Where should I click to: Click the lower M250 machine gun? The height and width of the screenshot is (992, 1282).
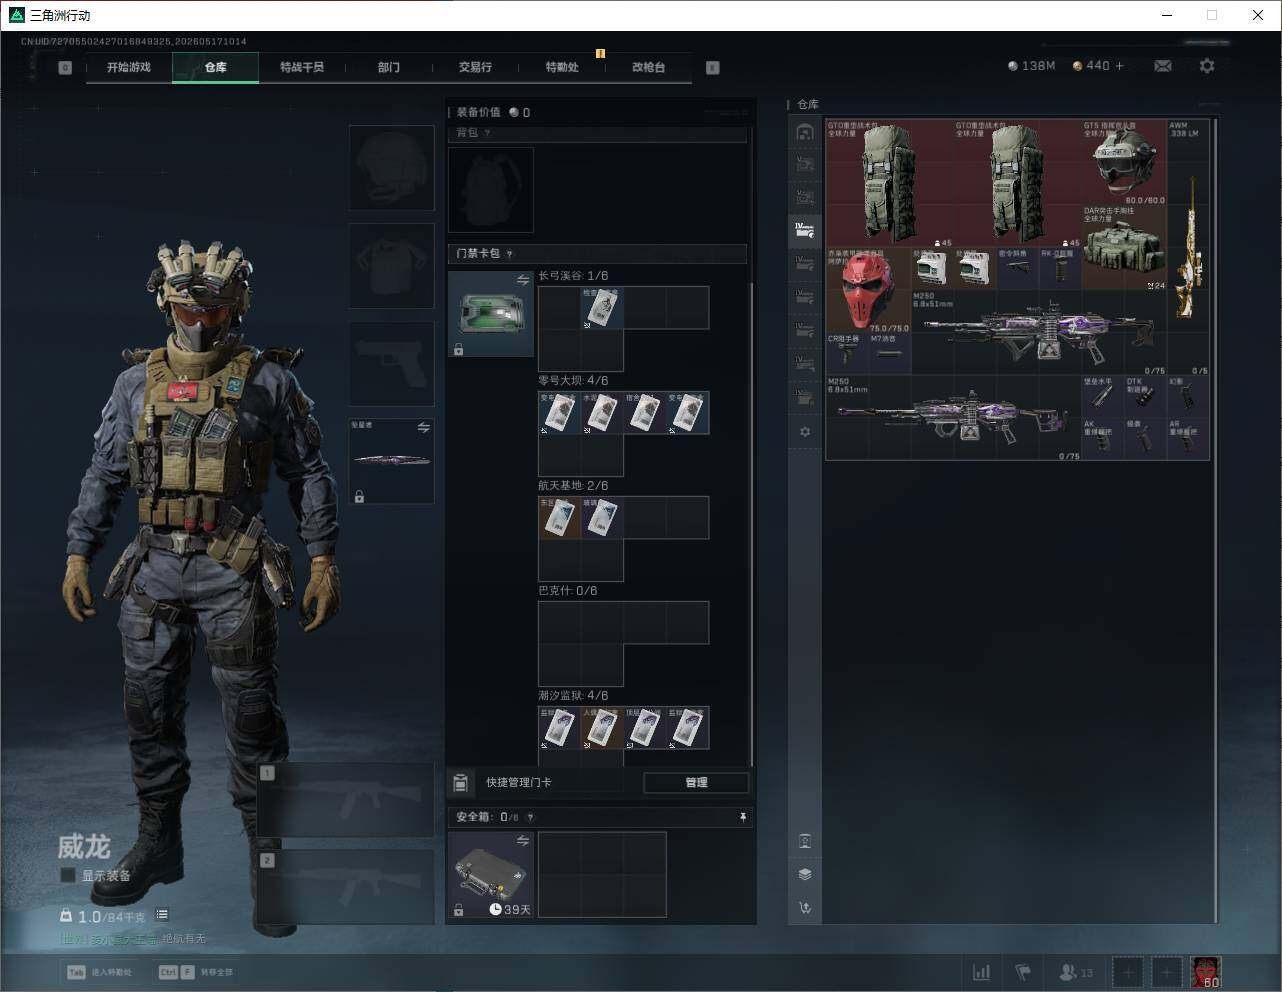pyautogui.click(x=954, y=417)
